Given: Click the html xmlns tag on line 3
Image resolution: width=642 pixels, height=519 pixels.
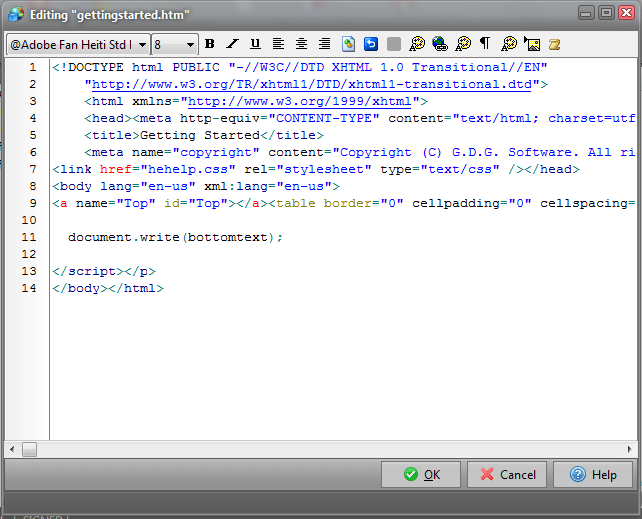Looking at the screenshot, I should [x=256, y=101].
